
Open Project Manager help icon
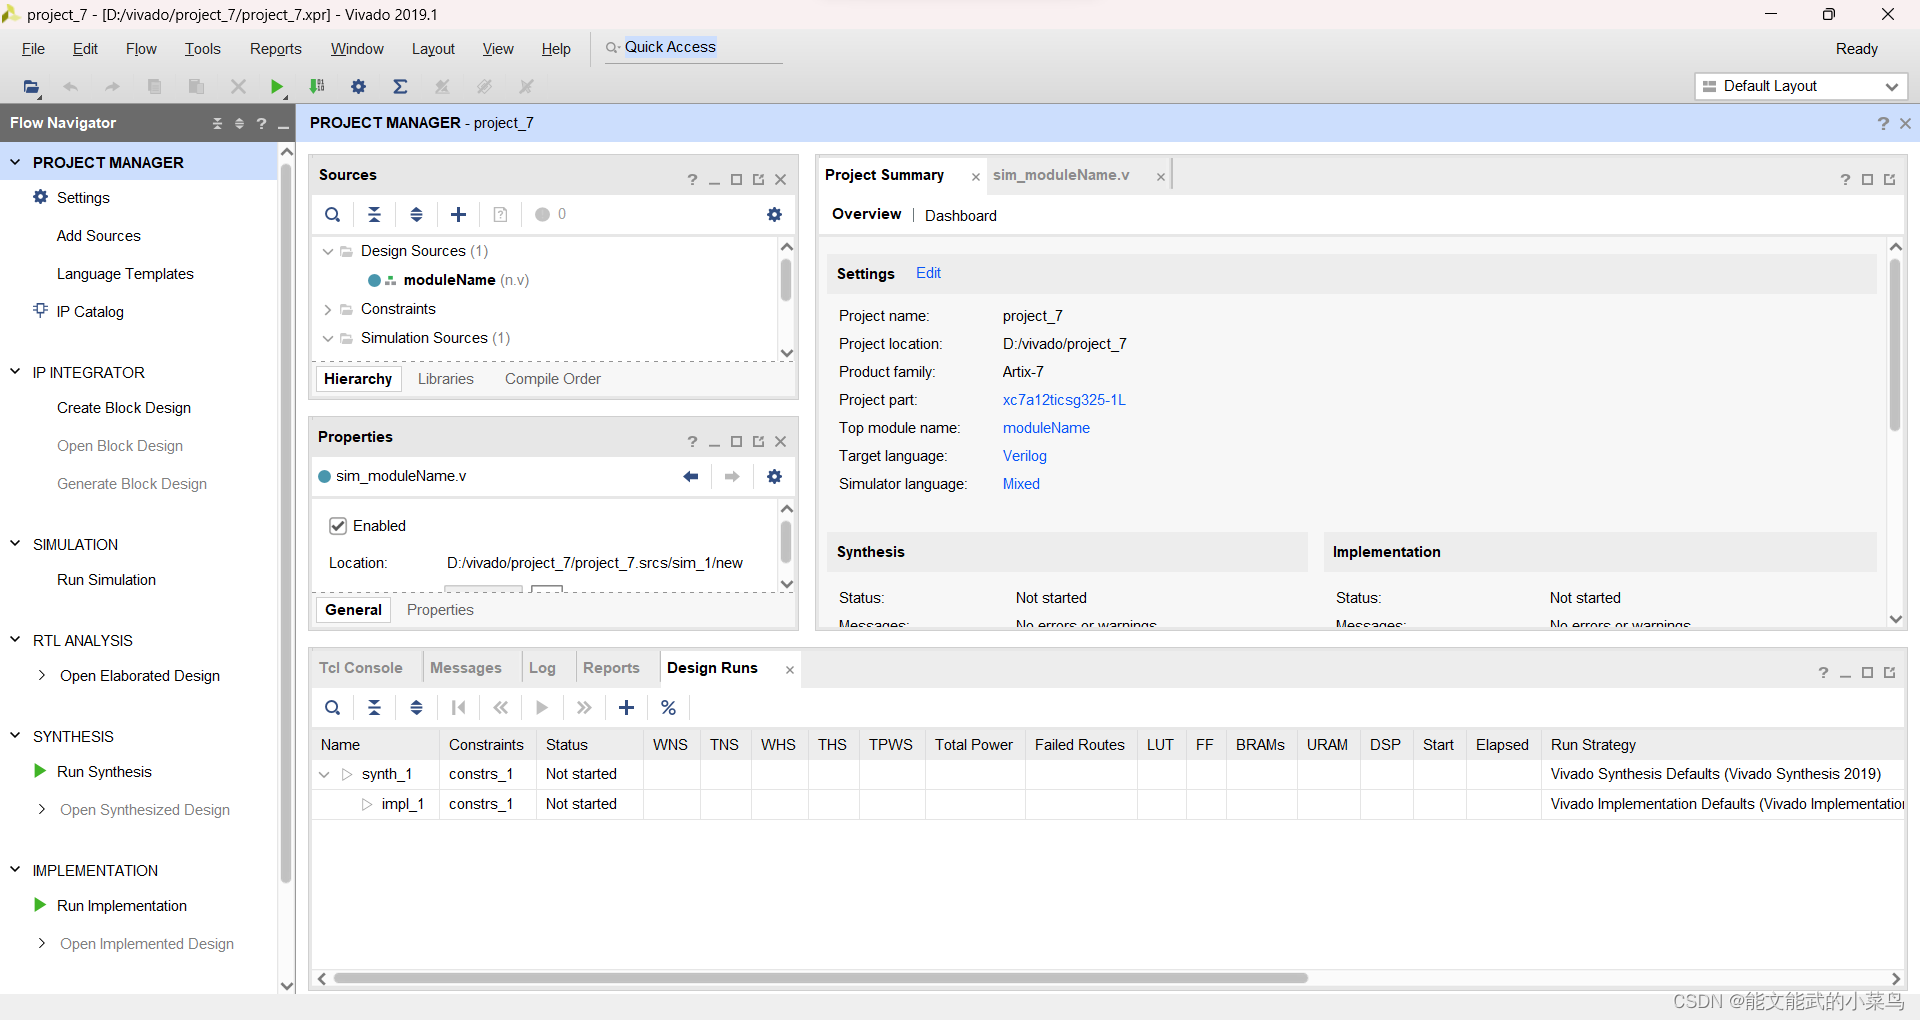1883,123
